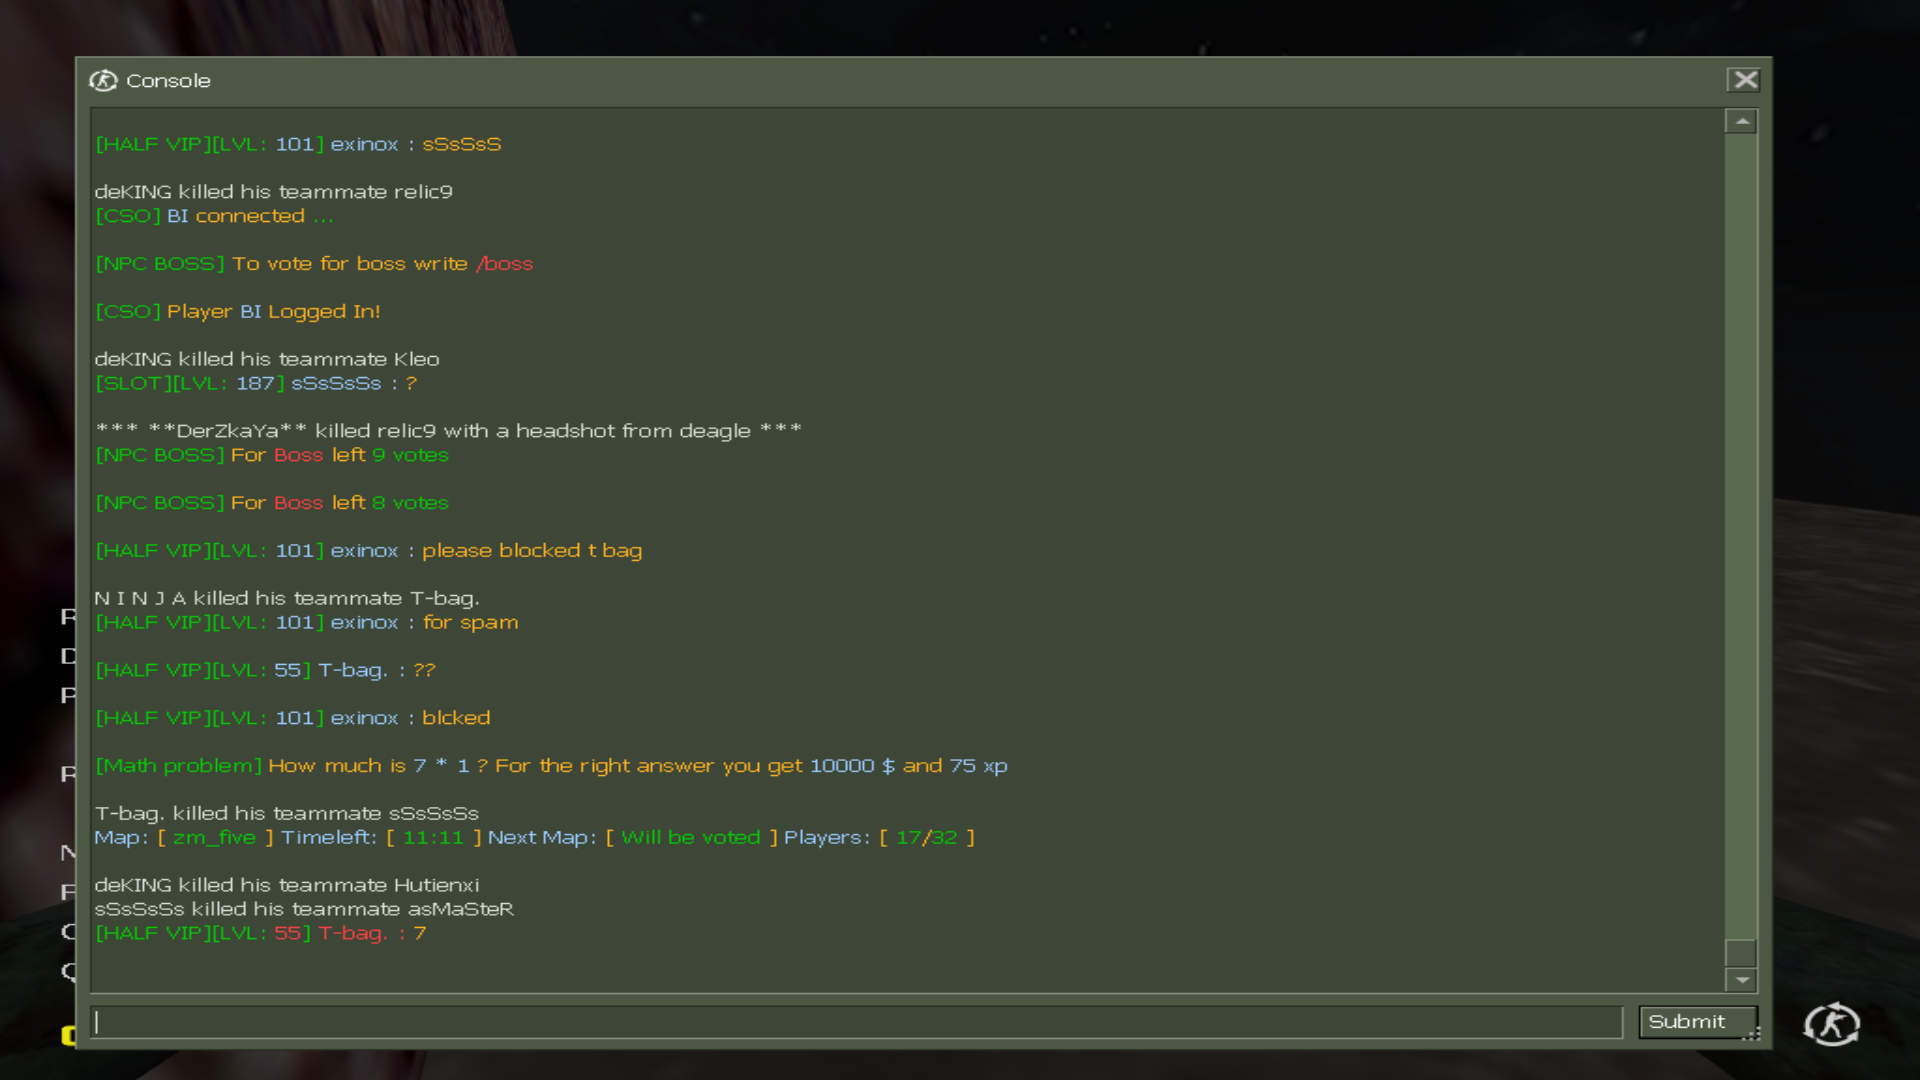The width and height of the screenshot is (1920, 1080).
Task: Close the Console window
Action: point(1745,80)
